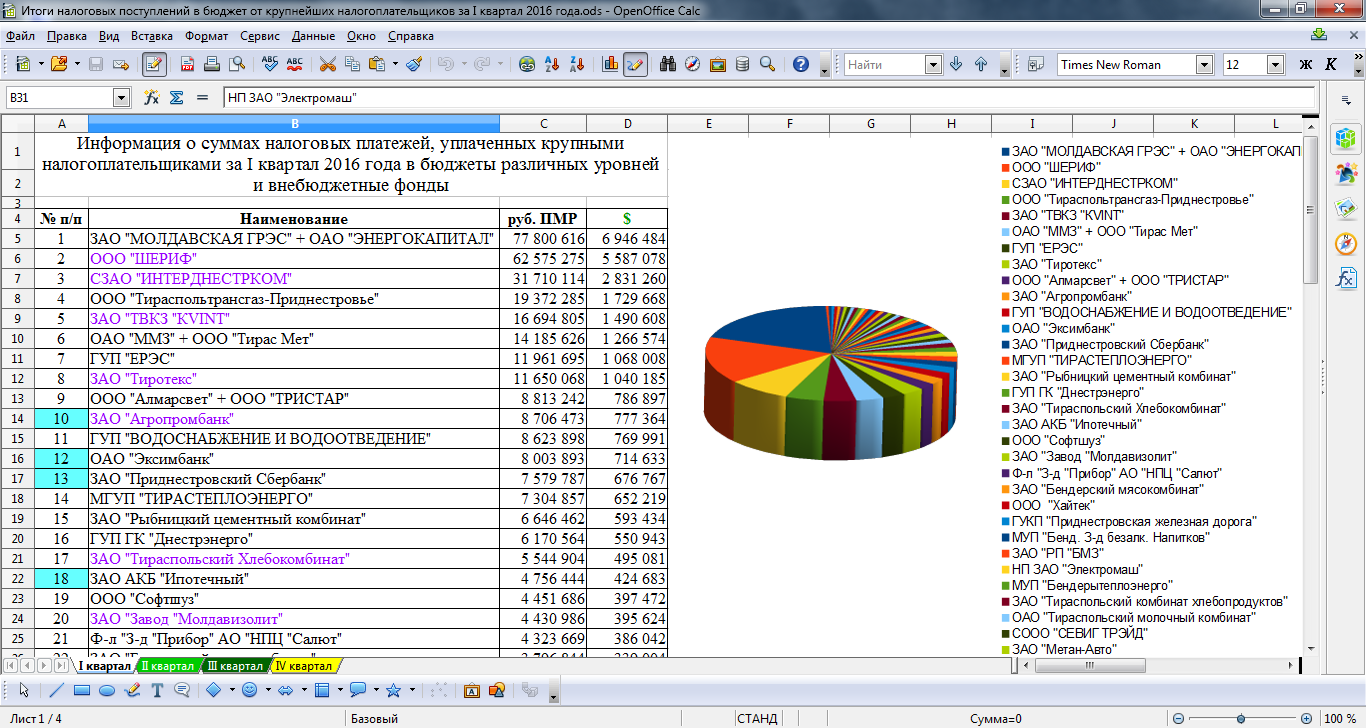Select the Rectangle drawing tool
The width and height of the screenshot is (1366, 728).
[x=82, y=690]
